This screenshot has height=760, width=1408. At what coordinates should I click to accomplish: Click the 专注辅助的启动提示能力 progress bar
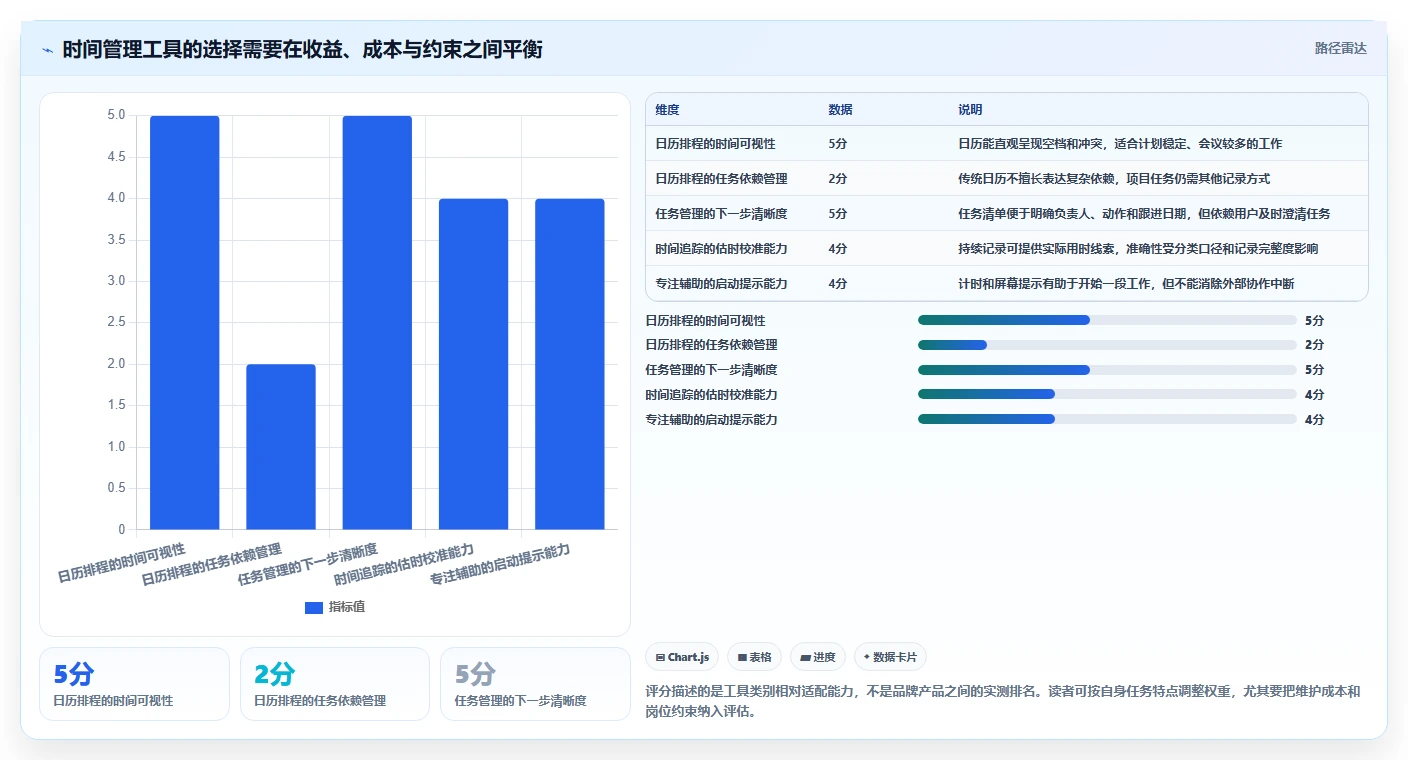tap(1107, 419)
